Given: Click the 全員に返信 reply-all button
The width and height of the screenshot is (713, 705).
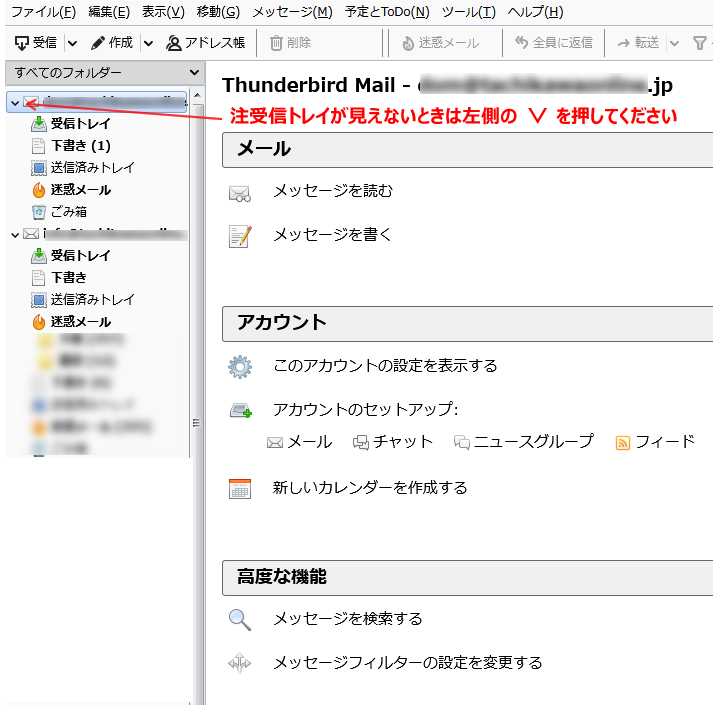Looking at the screenshot, I should pyautogui.click(x=553, y=43).
